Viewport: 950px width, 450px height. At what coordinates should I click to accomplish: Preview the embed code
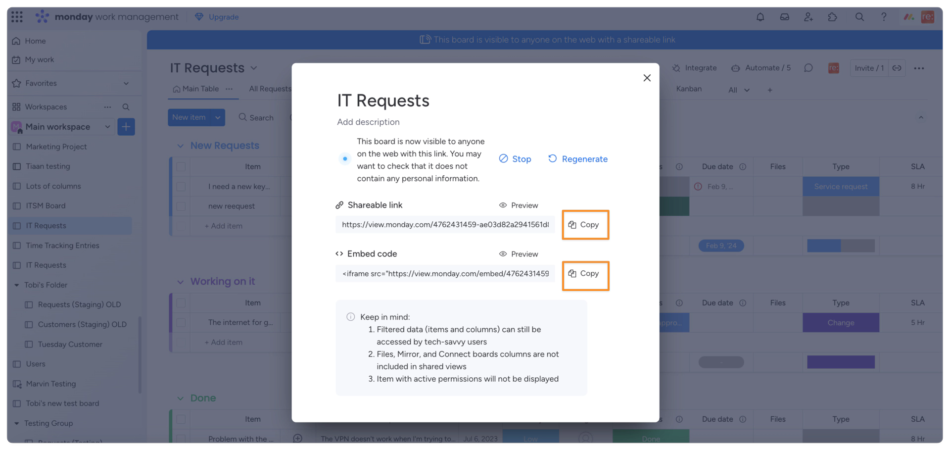[518, 254]
